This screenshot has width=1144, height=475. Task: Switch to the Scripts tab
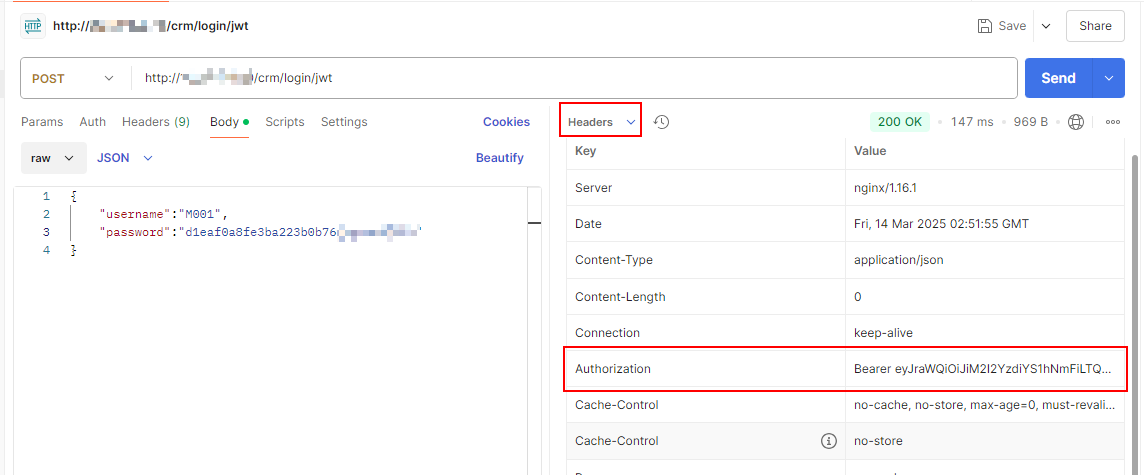click(285, 122)
